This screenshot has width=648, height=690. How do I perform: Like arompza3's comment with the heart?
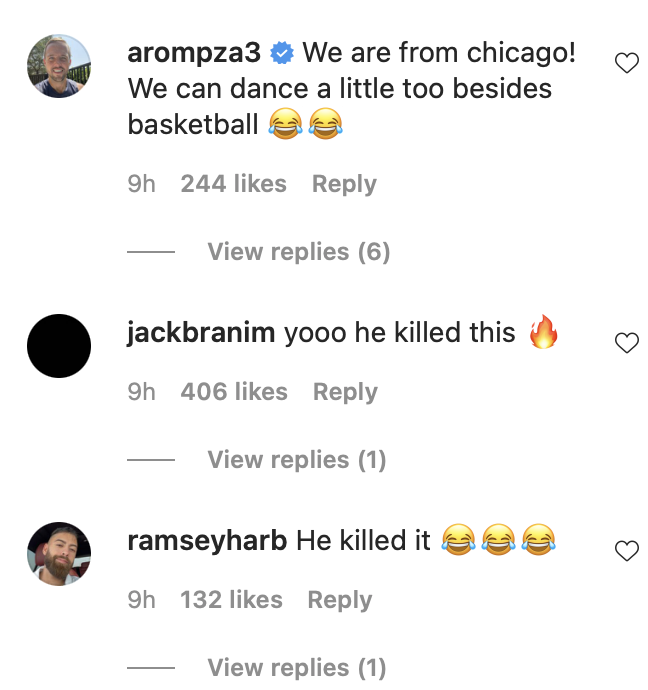626,63
